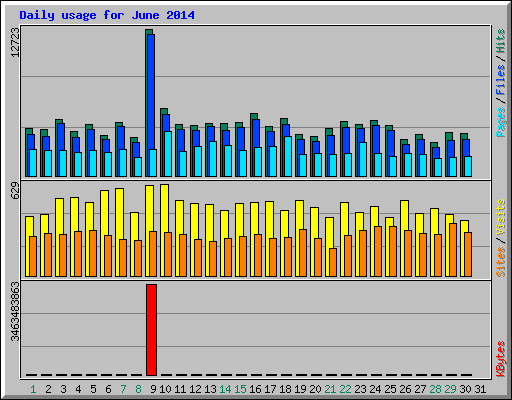This screenshot has width=512, height=400.
Task: Click the orange Sites bar for day 21
Action: click(x=333, y=262)
